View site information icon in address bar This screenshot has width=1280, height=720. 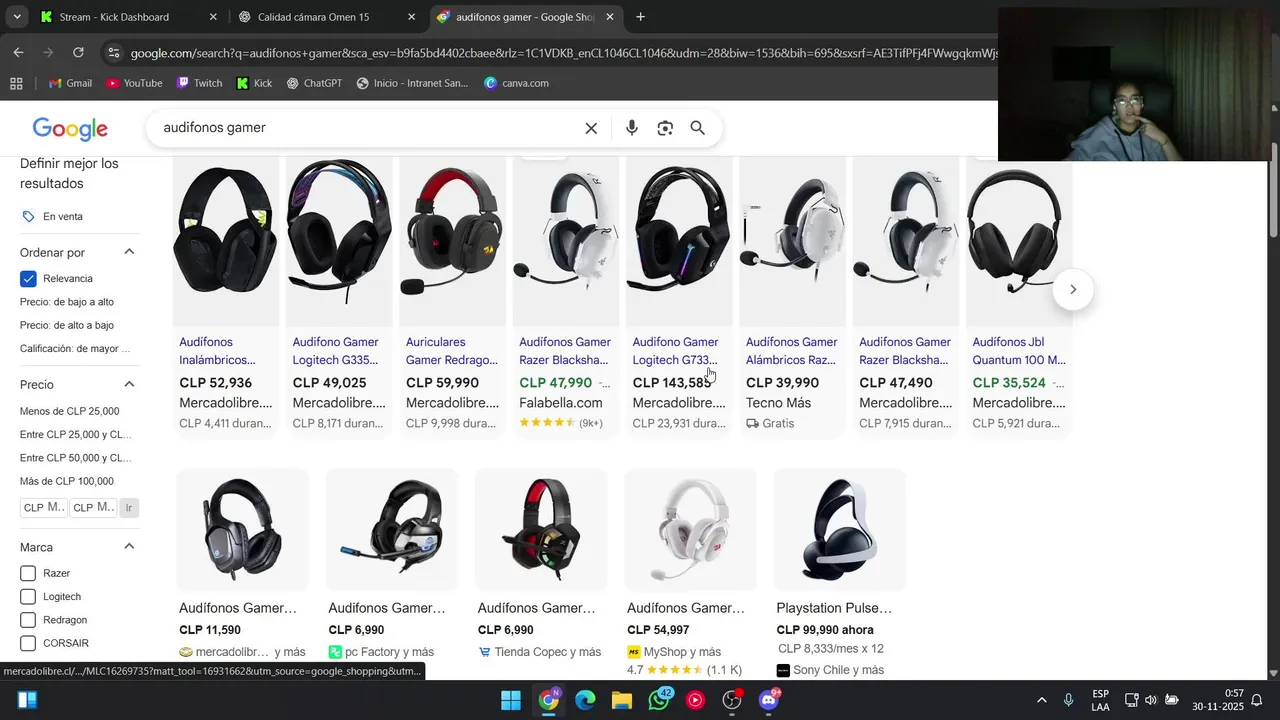[113, 53]
